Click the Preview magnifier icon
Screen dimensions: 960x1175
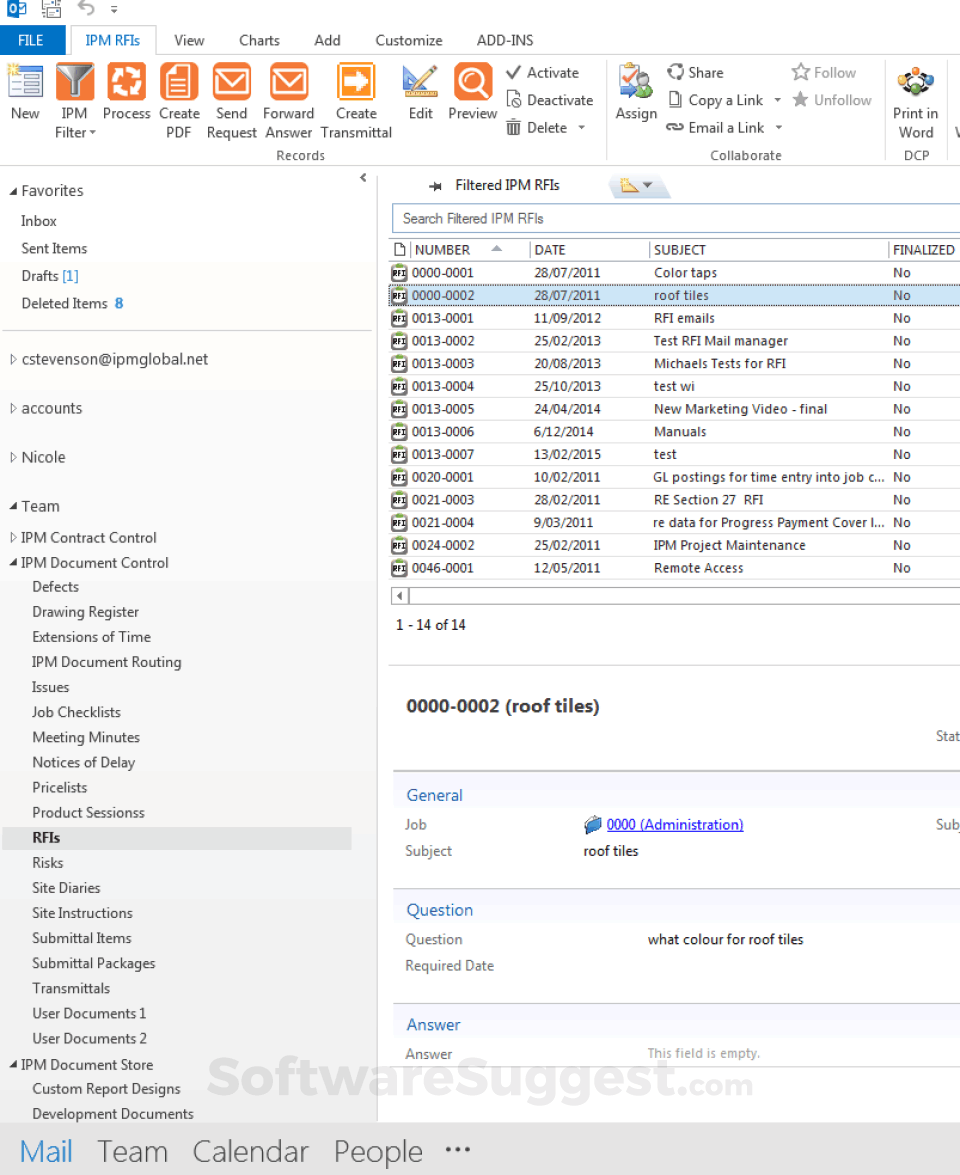473,82
